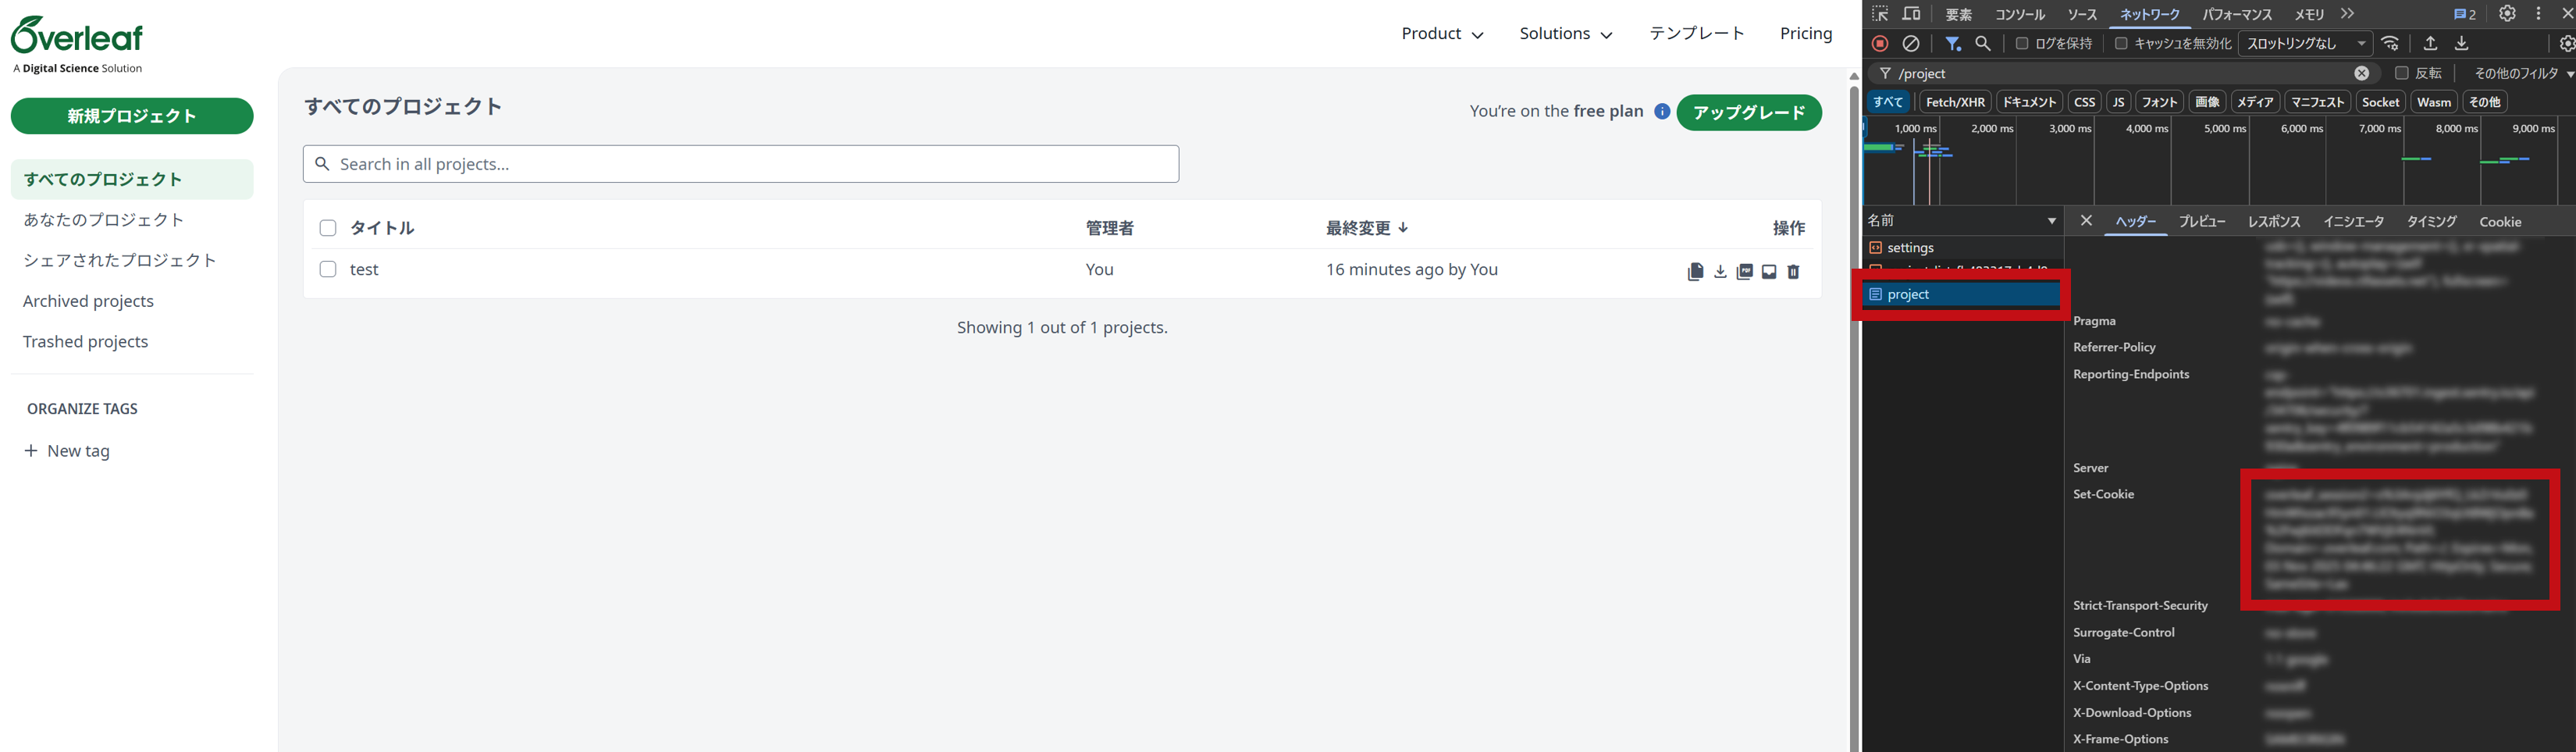Viewport: 2576px width, 752px height.
Task: Archive the test project
Action: pos(1769,272)
